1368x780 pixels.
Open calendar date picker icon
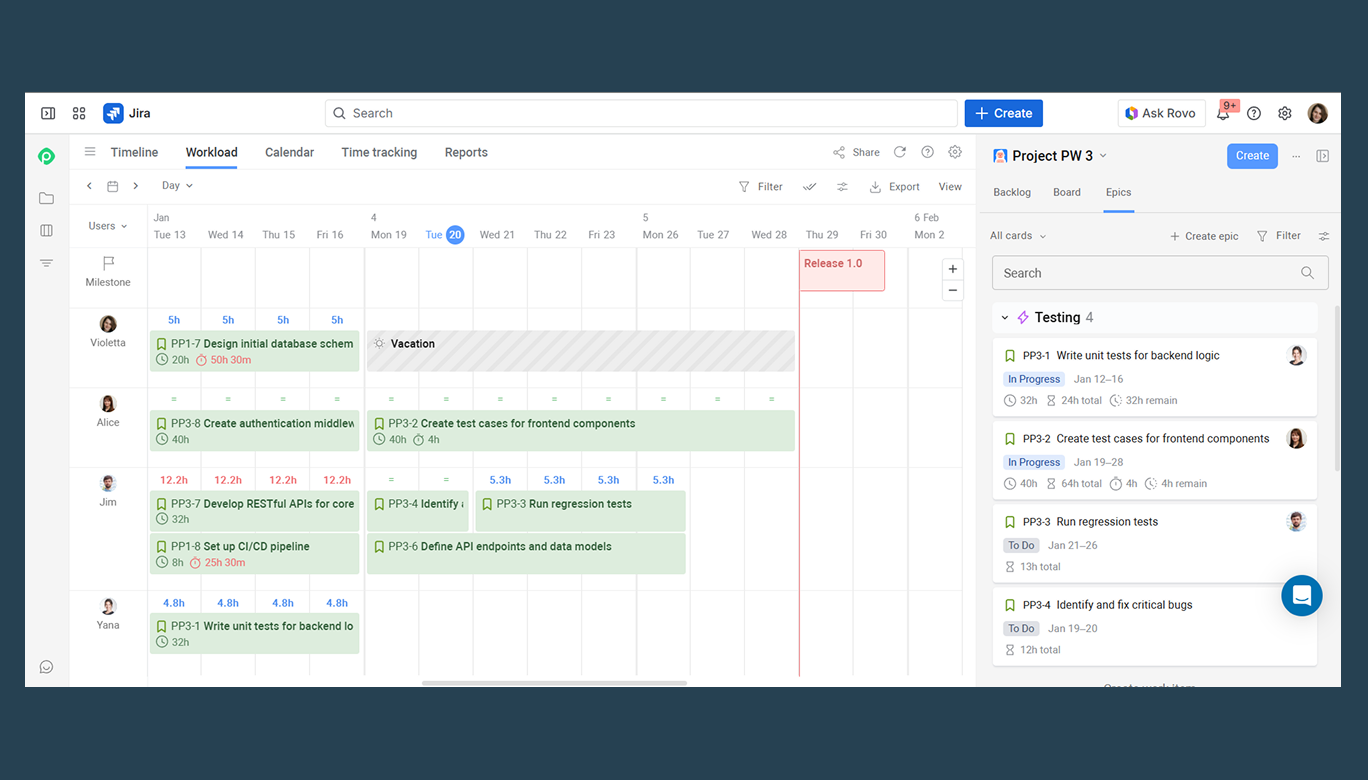pos(112,186)
